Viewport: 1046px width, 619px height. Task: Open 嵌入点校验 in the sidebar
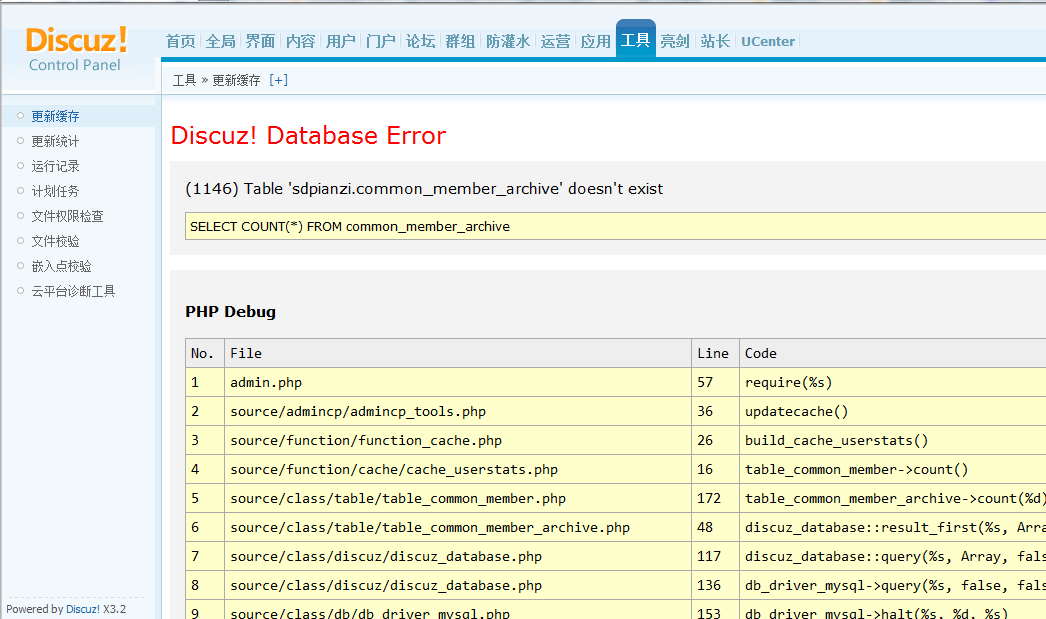(61, 266)
